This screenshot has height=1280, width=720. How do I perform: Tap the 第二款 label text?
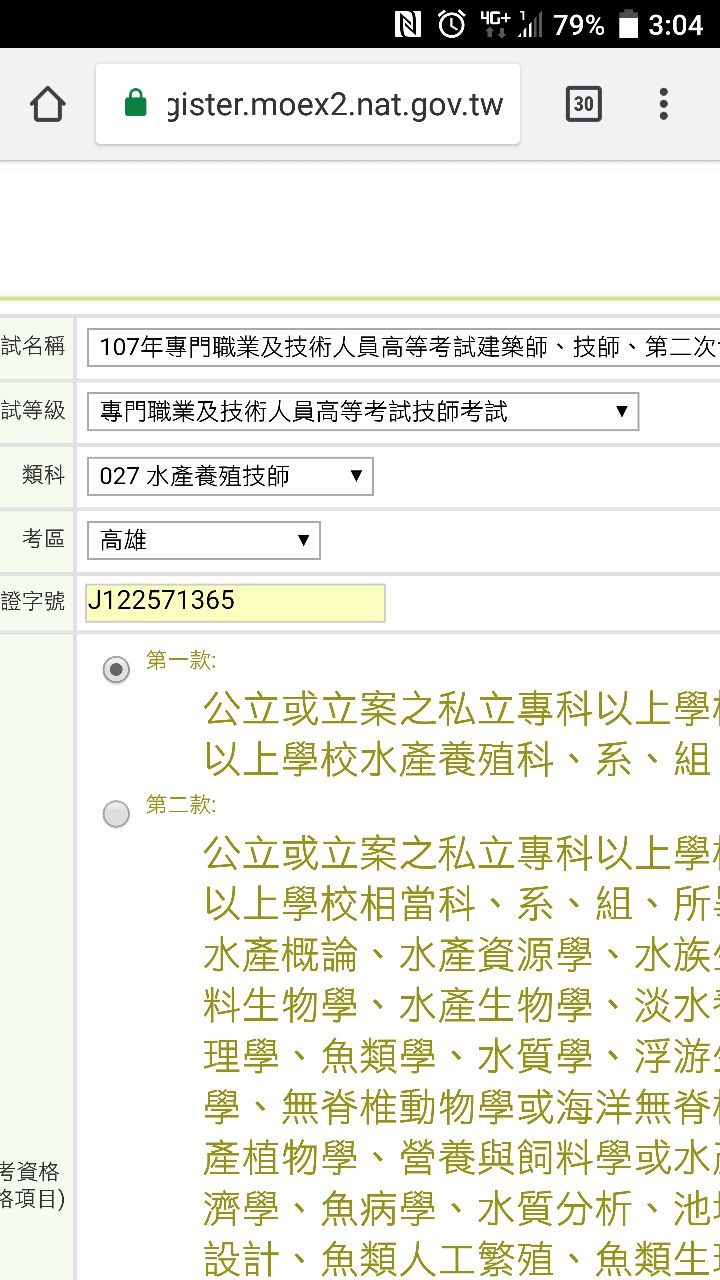point(181,804)
